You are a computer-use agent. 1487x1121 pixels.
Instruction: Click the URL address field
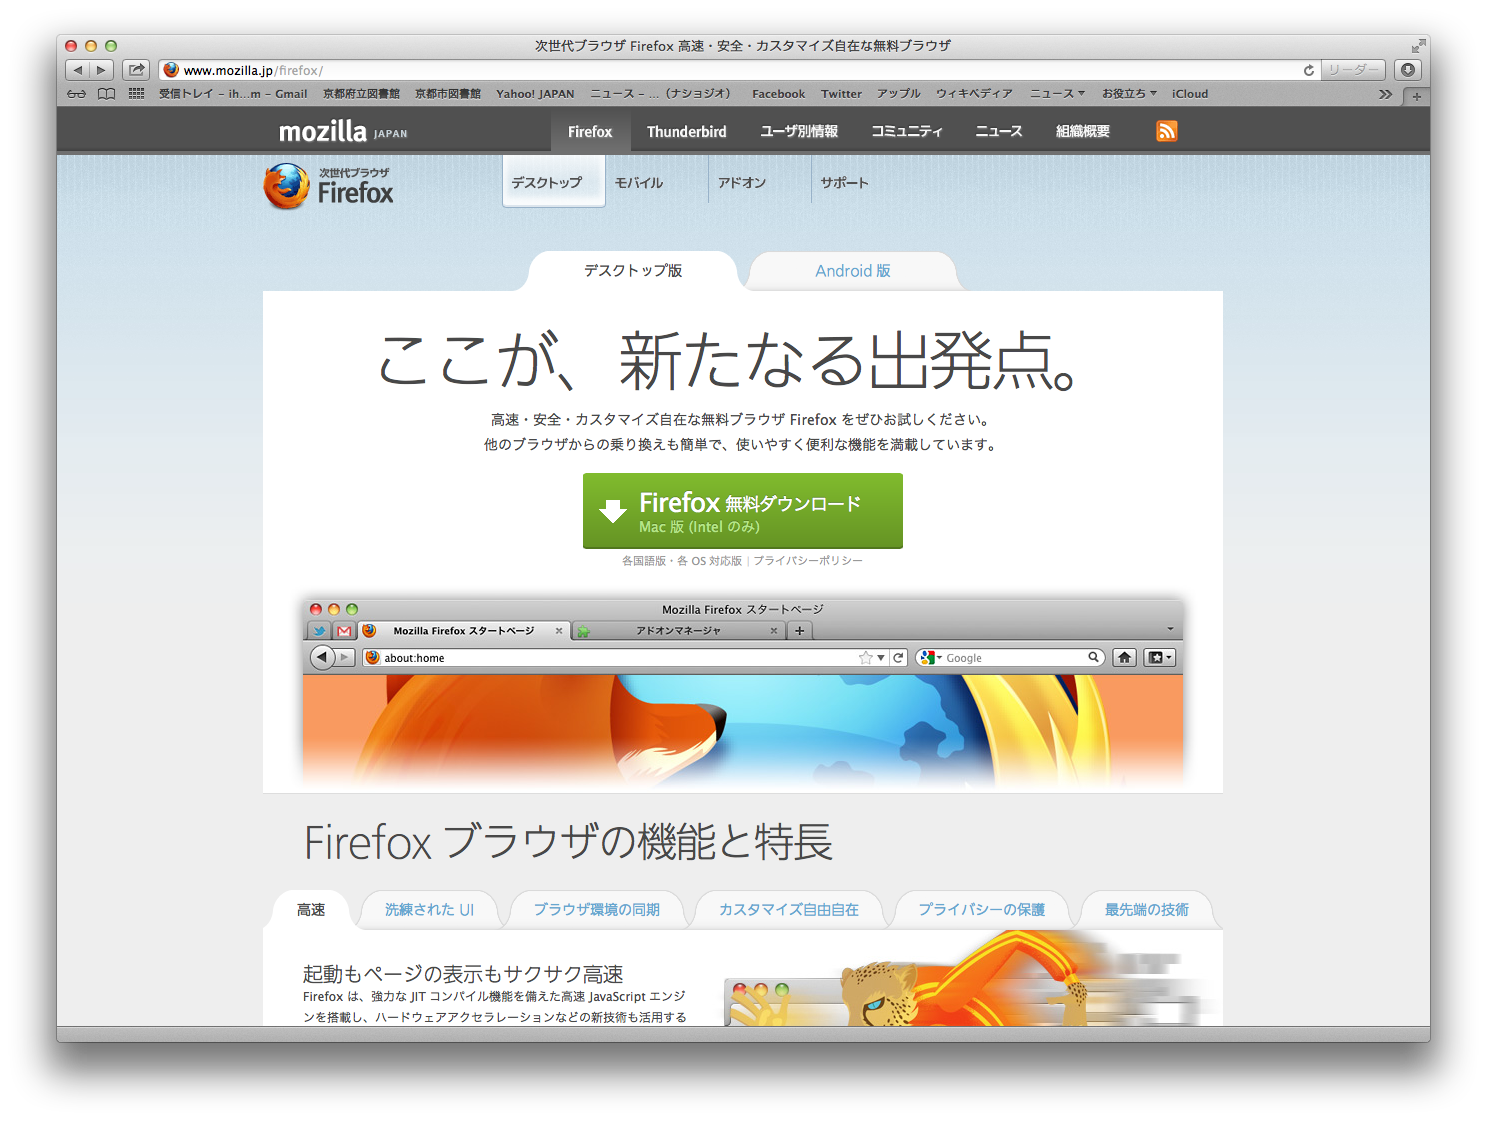tap(738, 70)
